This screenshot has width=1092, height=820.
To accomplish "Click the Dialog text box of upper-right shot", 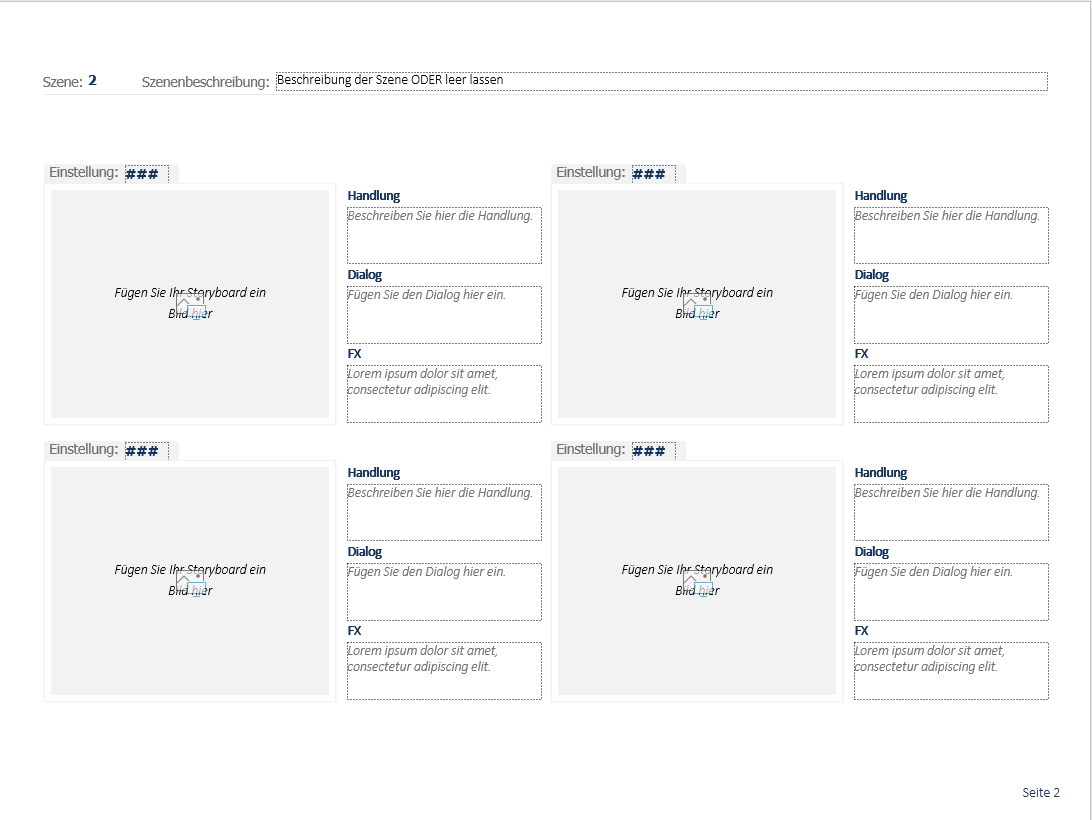I will tap(951, 315).
